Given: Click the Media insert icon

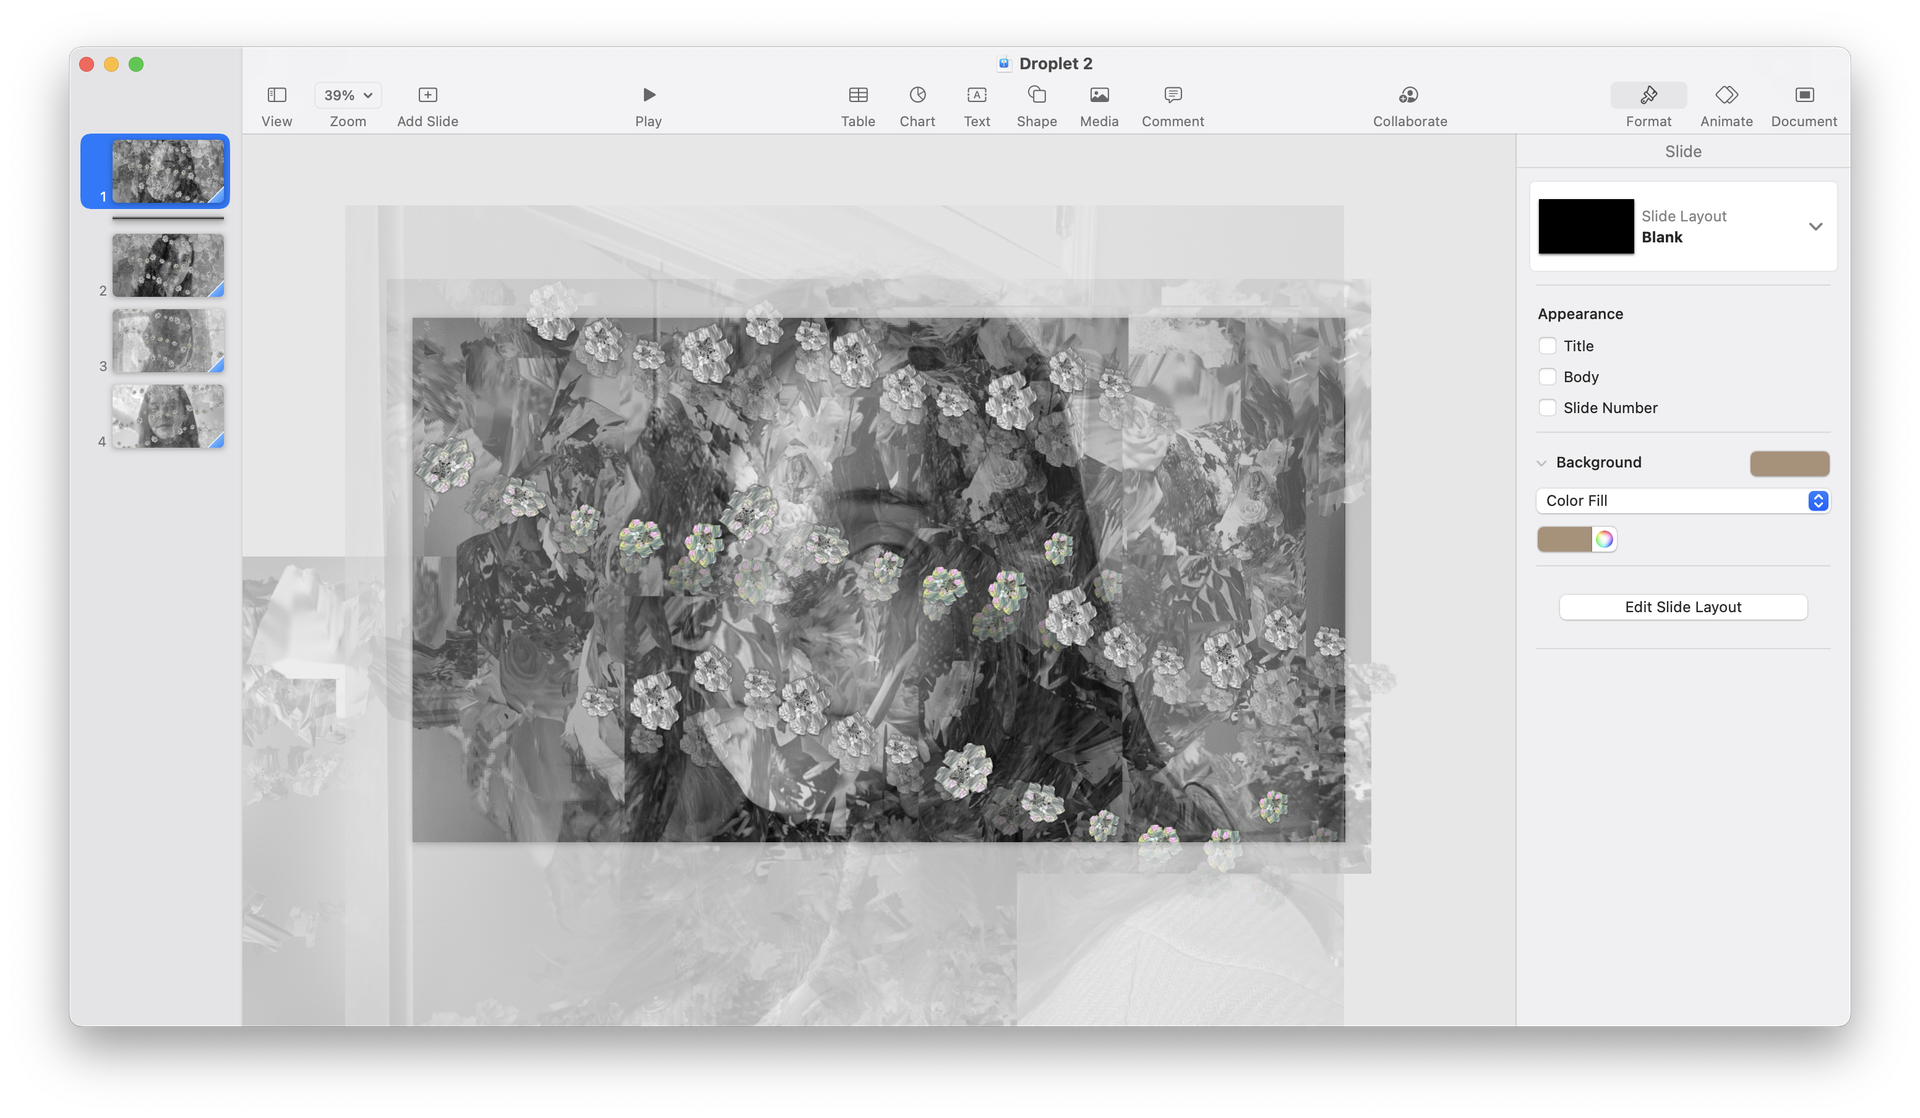Looking at the screenshot, I should click(x=1099, y=95).
